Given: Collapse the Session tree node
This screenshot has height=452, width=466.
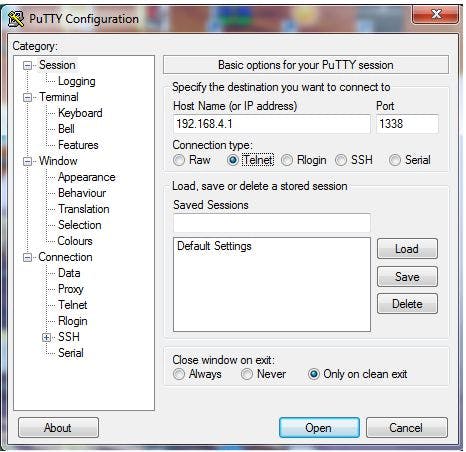Looking at the screenshot, I should [x=28, y=65].
